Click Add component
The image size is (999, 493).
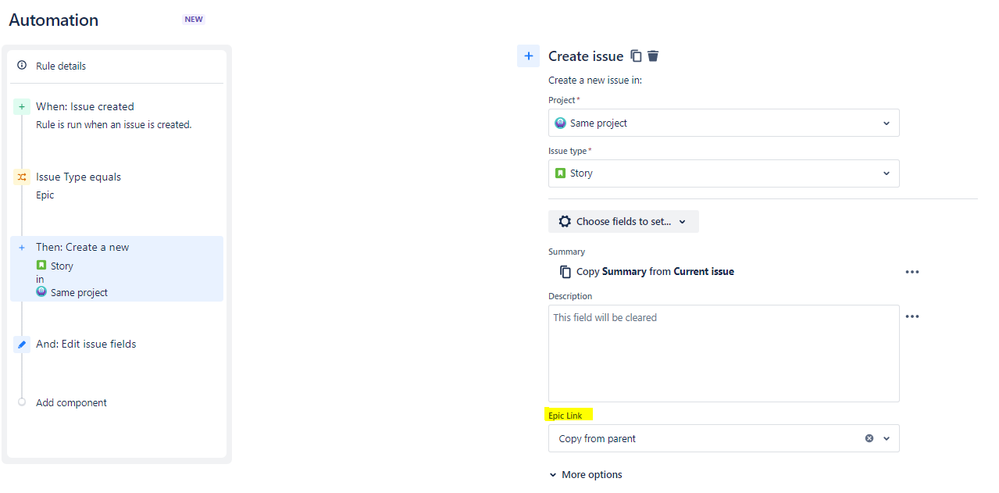coord(71,403)
